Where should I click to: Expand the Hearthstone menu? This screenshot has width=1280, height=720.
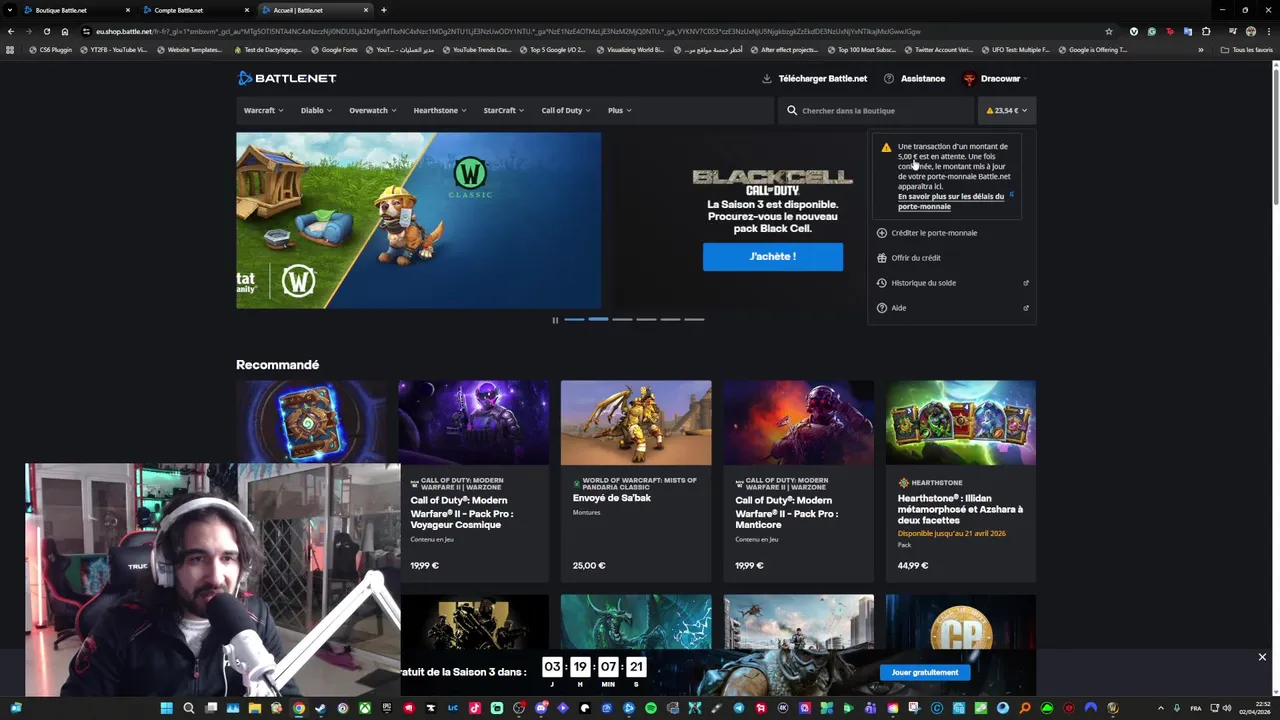(x=440, y=110)
